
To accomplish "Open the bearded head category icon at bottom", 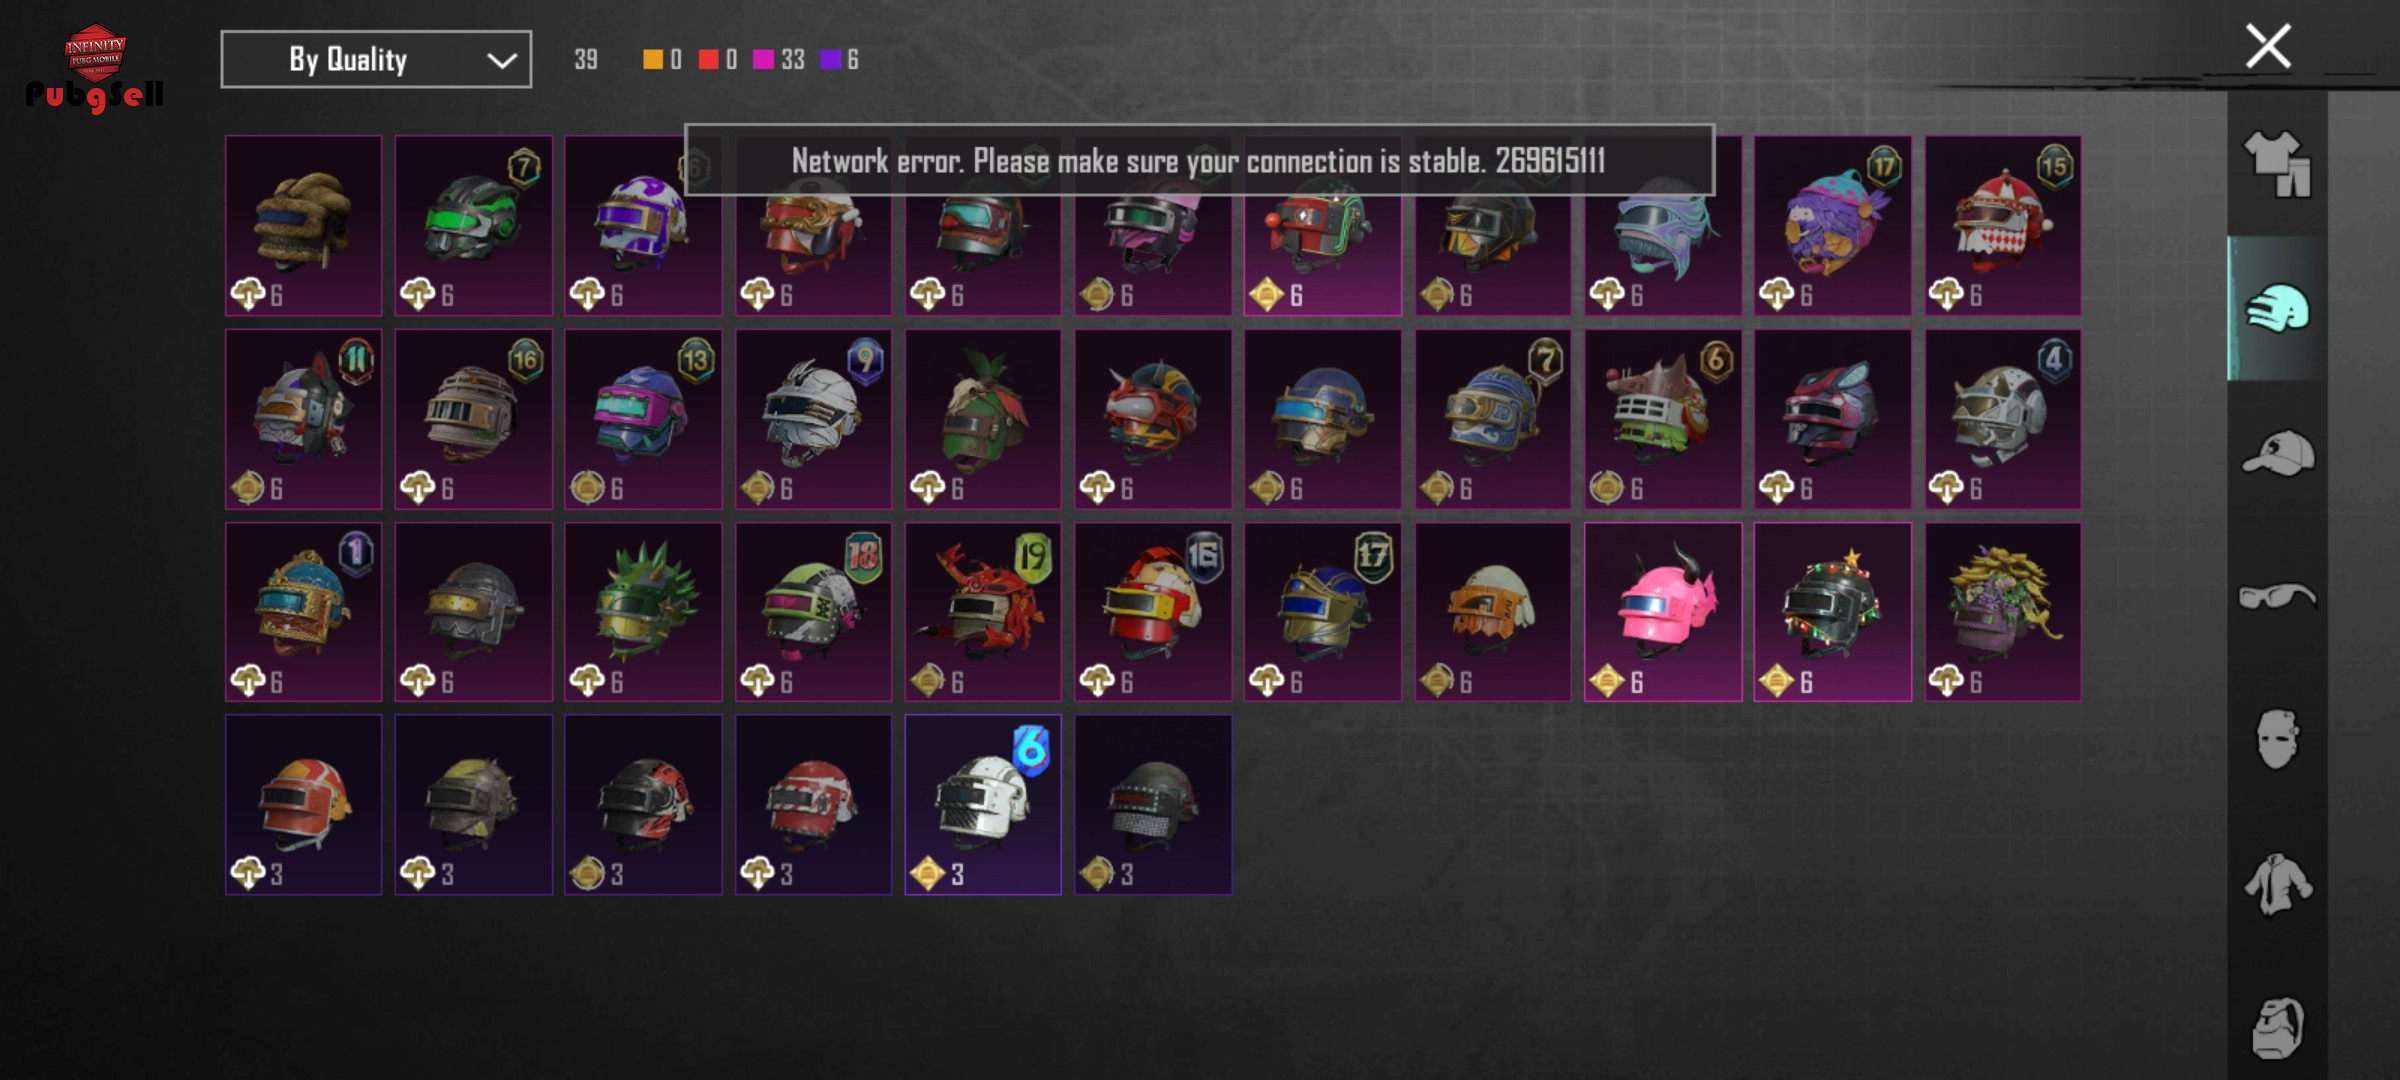I will click(x=2277, y=1028).
